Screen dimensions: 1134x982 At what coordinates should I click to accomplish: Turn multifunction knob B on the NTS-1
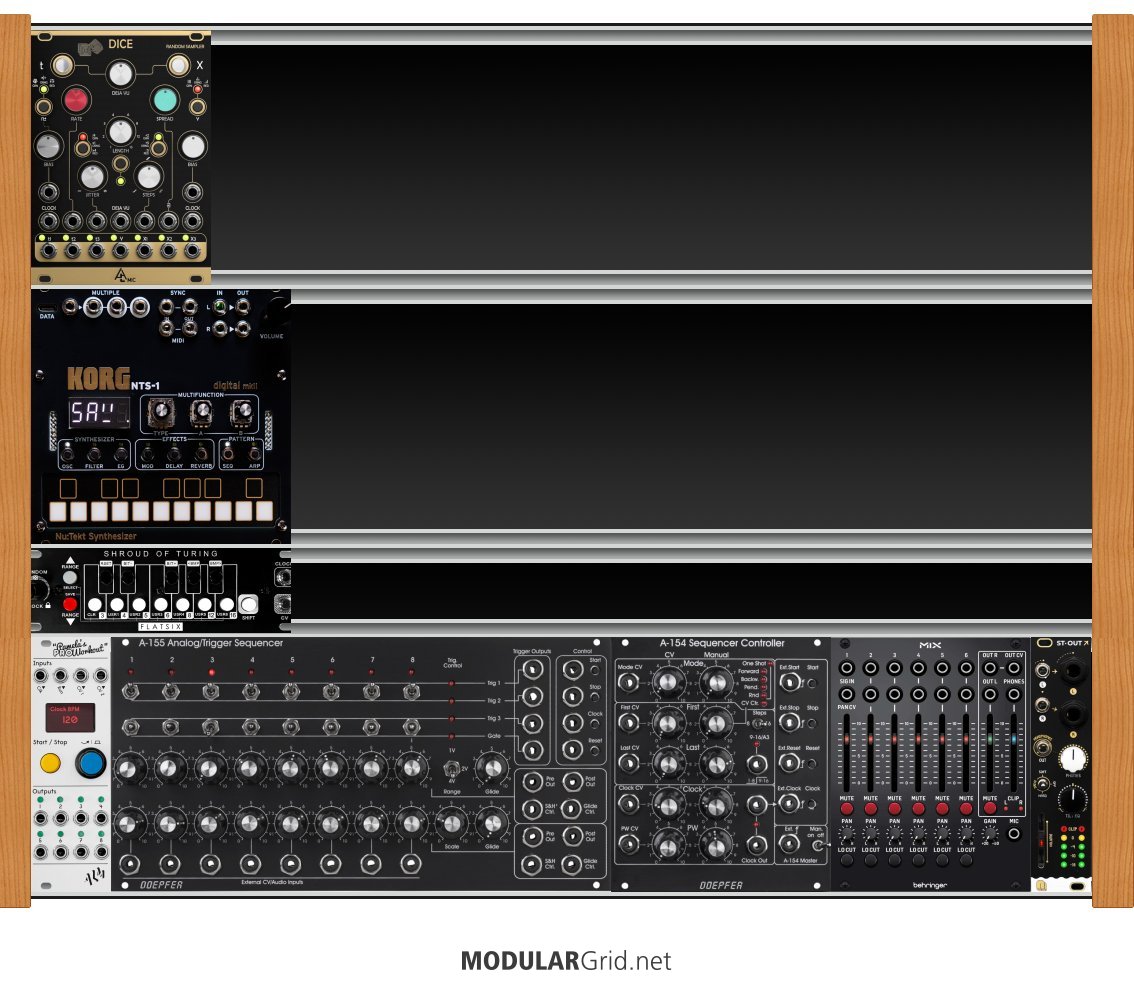[x=241, y=413]
